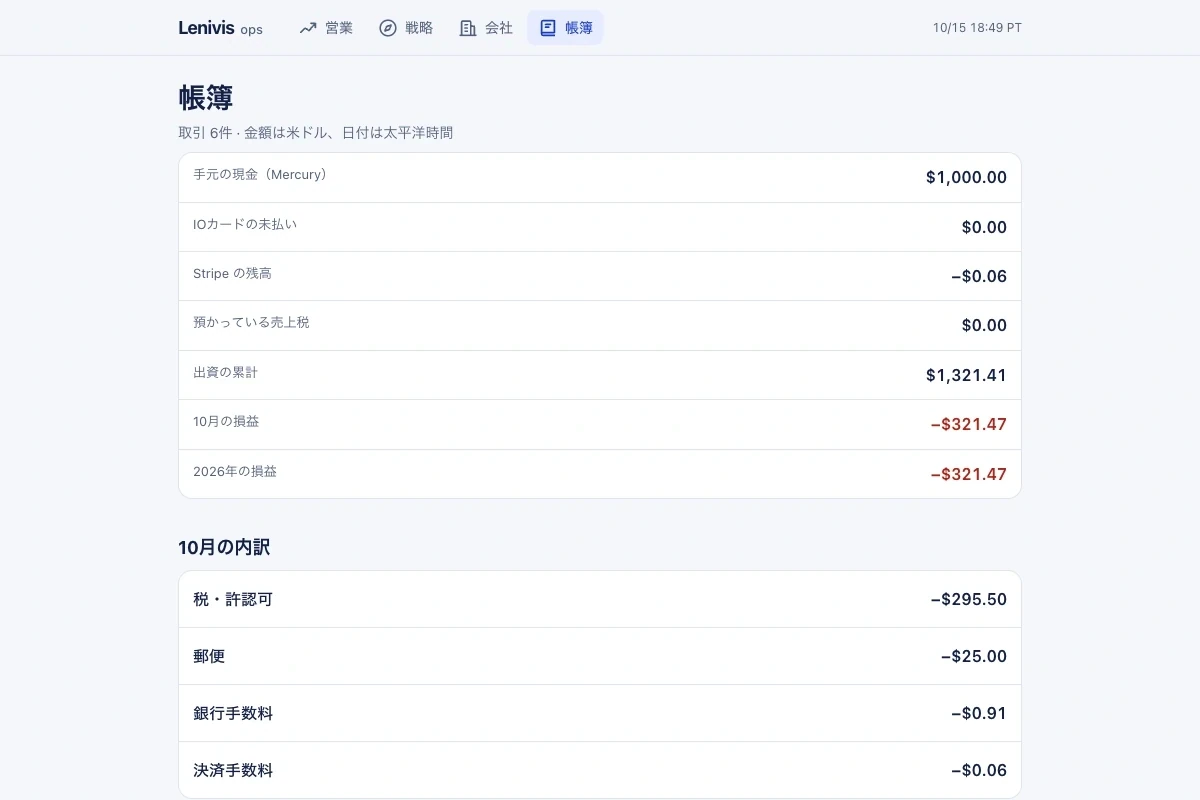Select the Stripe の残高 label
The width and height of the screenshot is (1200, 800).
click(x=232, y=273)
